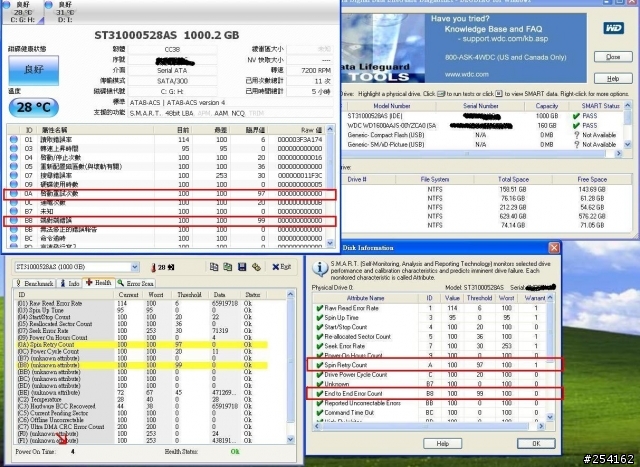Click blue status circle of ID 01 row
Screen dimensions: 640x467
14,139
